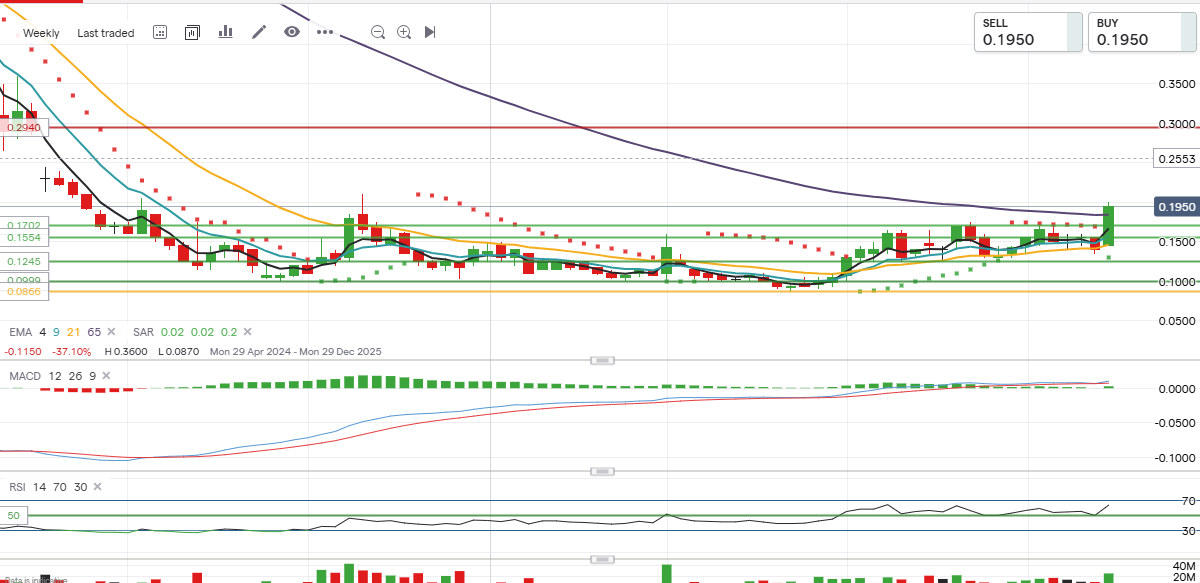Open the chart layout grid icon

160,32
